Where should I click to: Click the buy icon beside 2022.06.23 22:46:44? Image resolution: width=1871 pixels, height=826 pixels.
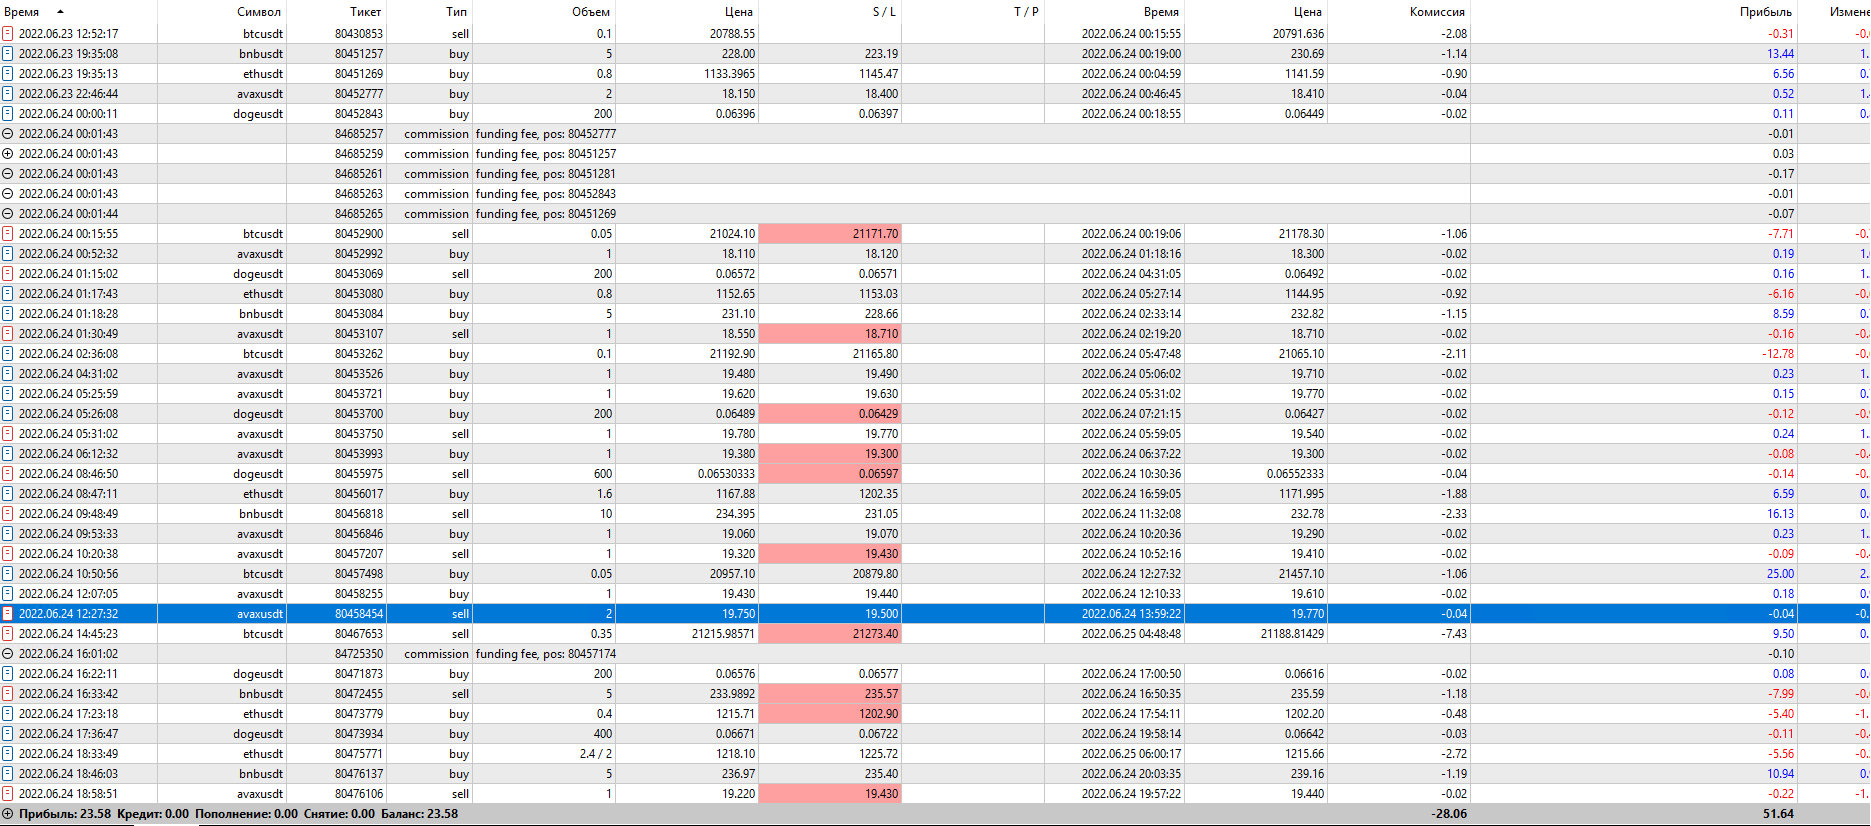(x=8, y=93)
